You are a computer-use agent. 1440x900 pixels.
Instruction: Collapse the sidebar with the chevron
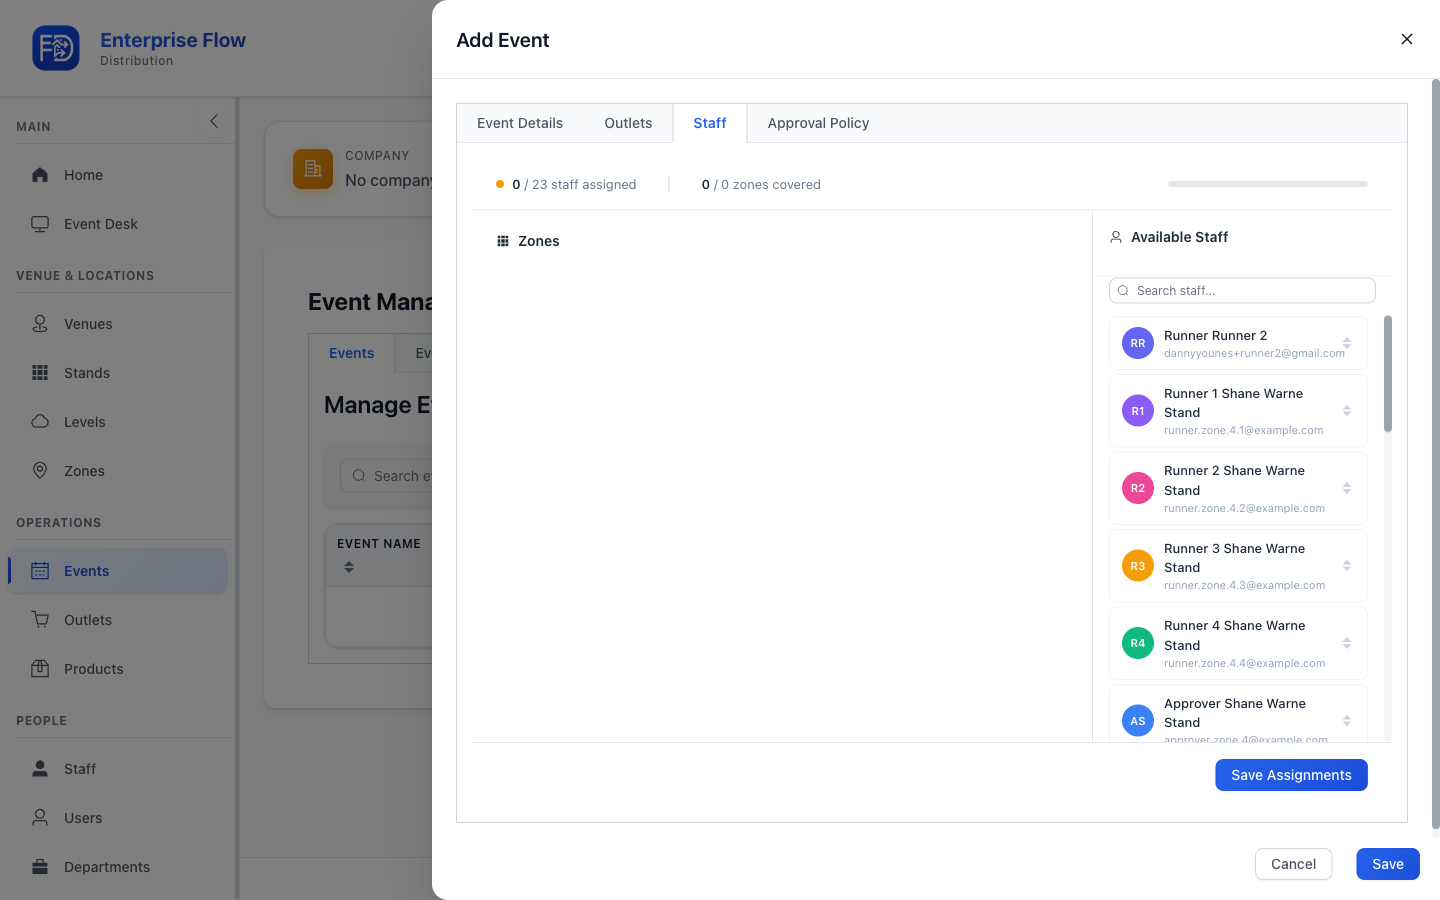point(214,121)
